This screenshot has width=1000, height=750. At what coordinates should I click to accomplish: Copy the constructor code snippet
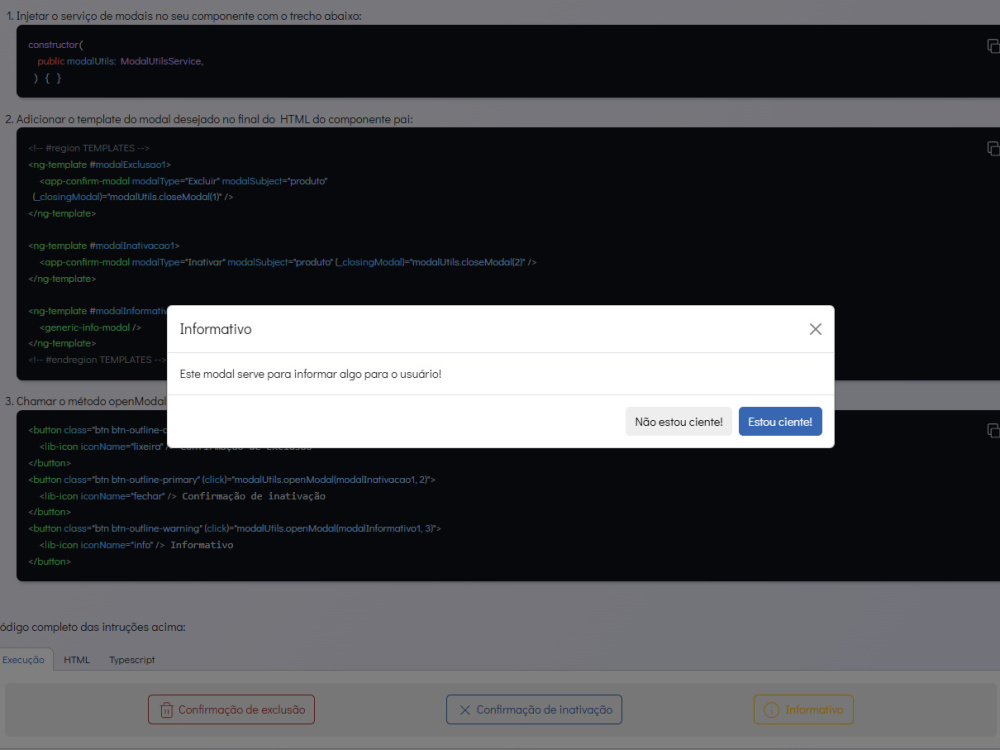[993, 46]
